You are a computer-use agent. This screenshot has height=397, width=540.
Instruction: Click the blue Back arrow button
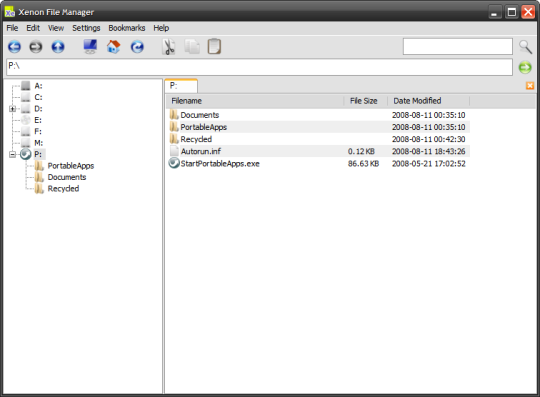pos(14,47)
